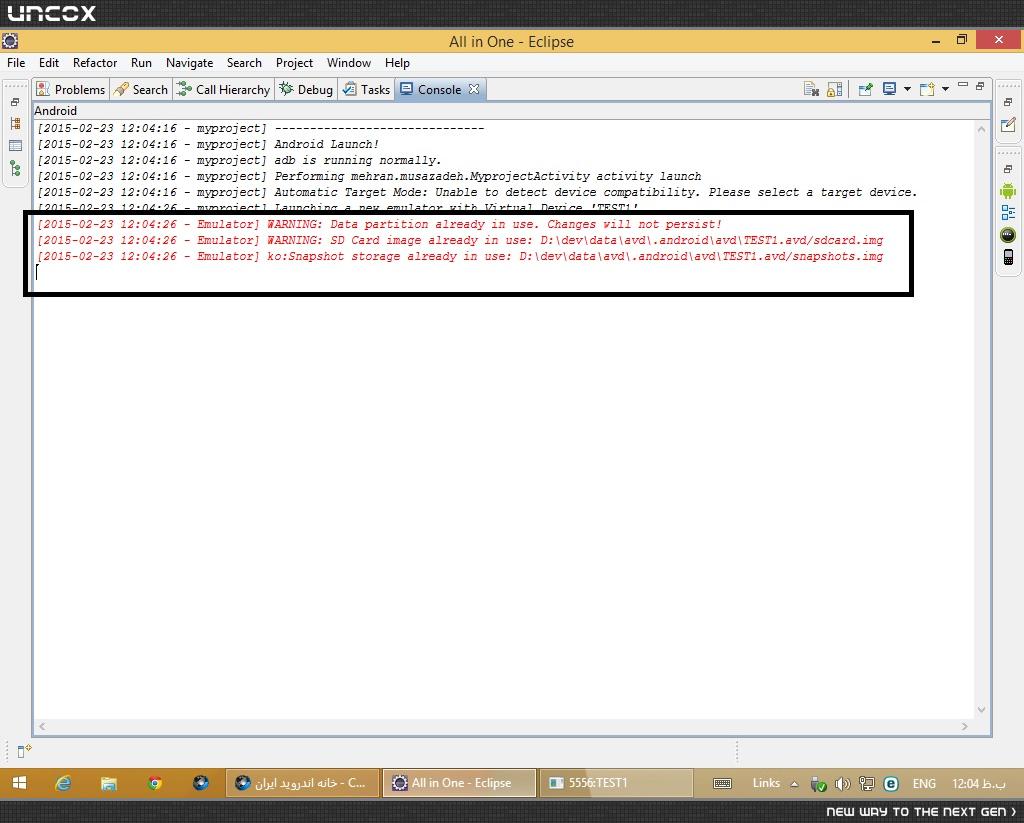Click the Open Console icon
This screenshot has height=823, width=1024.
(927, 89)
